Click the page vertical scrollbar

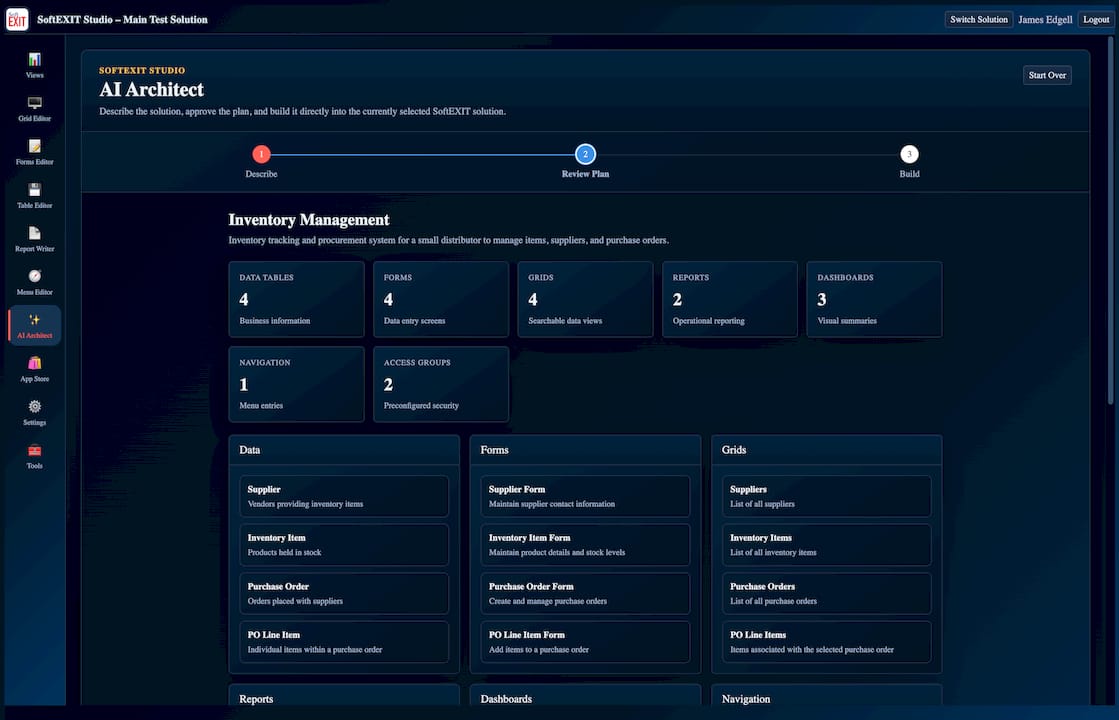coord(1110,221)
